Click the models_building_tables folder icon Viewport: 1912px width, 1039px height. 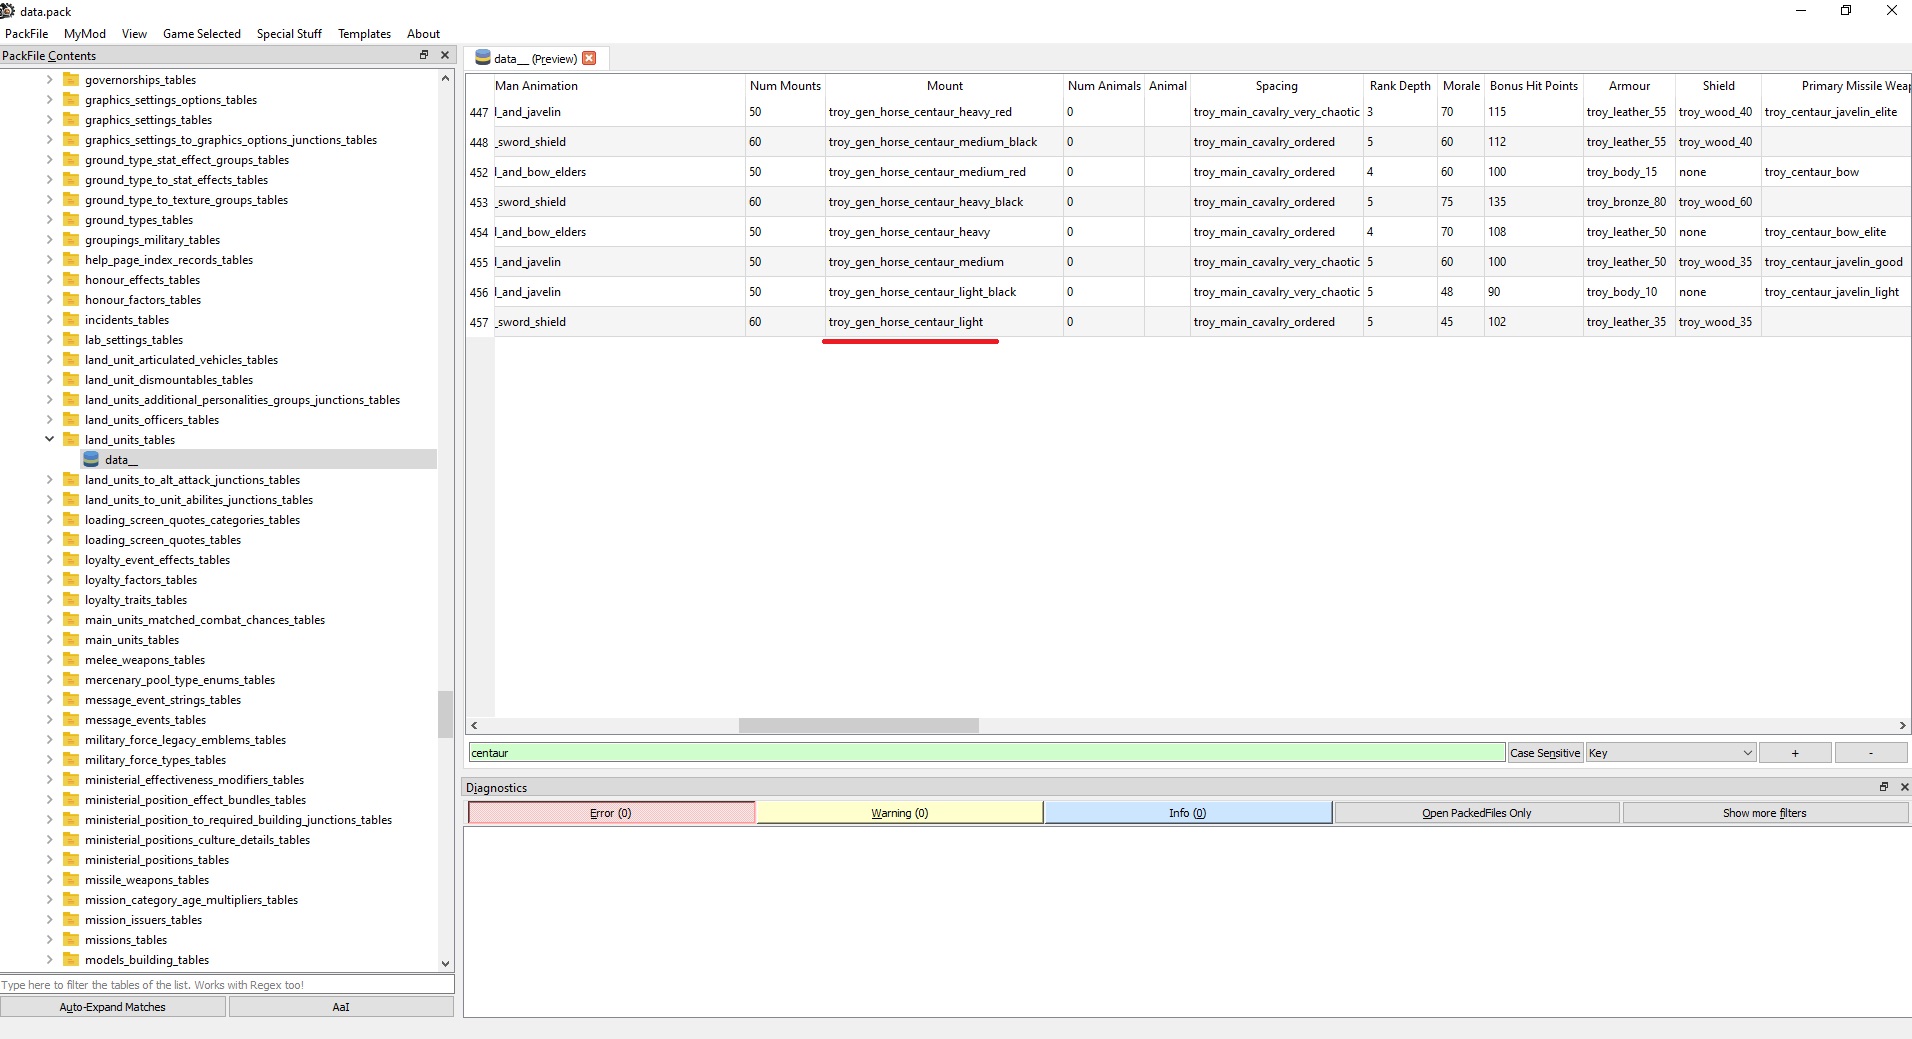coord(71,959)
